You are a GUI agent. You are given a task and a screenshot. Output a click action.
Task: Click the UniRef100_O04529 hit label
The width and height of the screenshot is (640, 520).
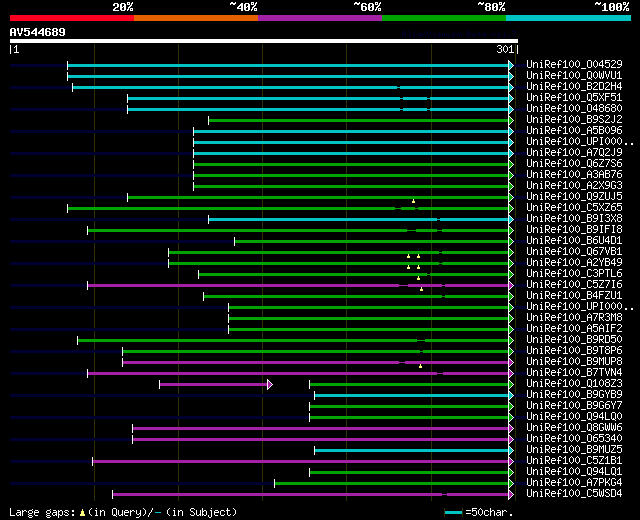click(574, 64)
